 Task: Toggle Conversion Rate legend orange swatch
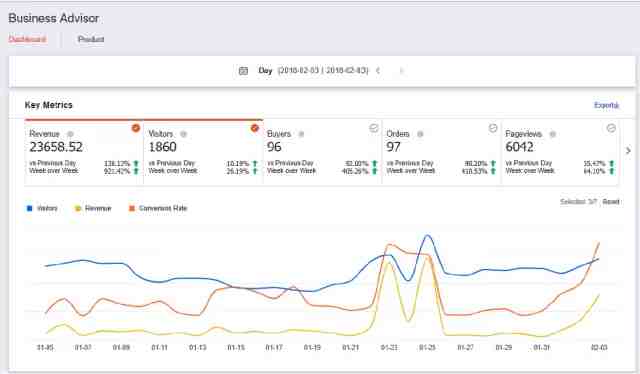(132, 209)
